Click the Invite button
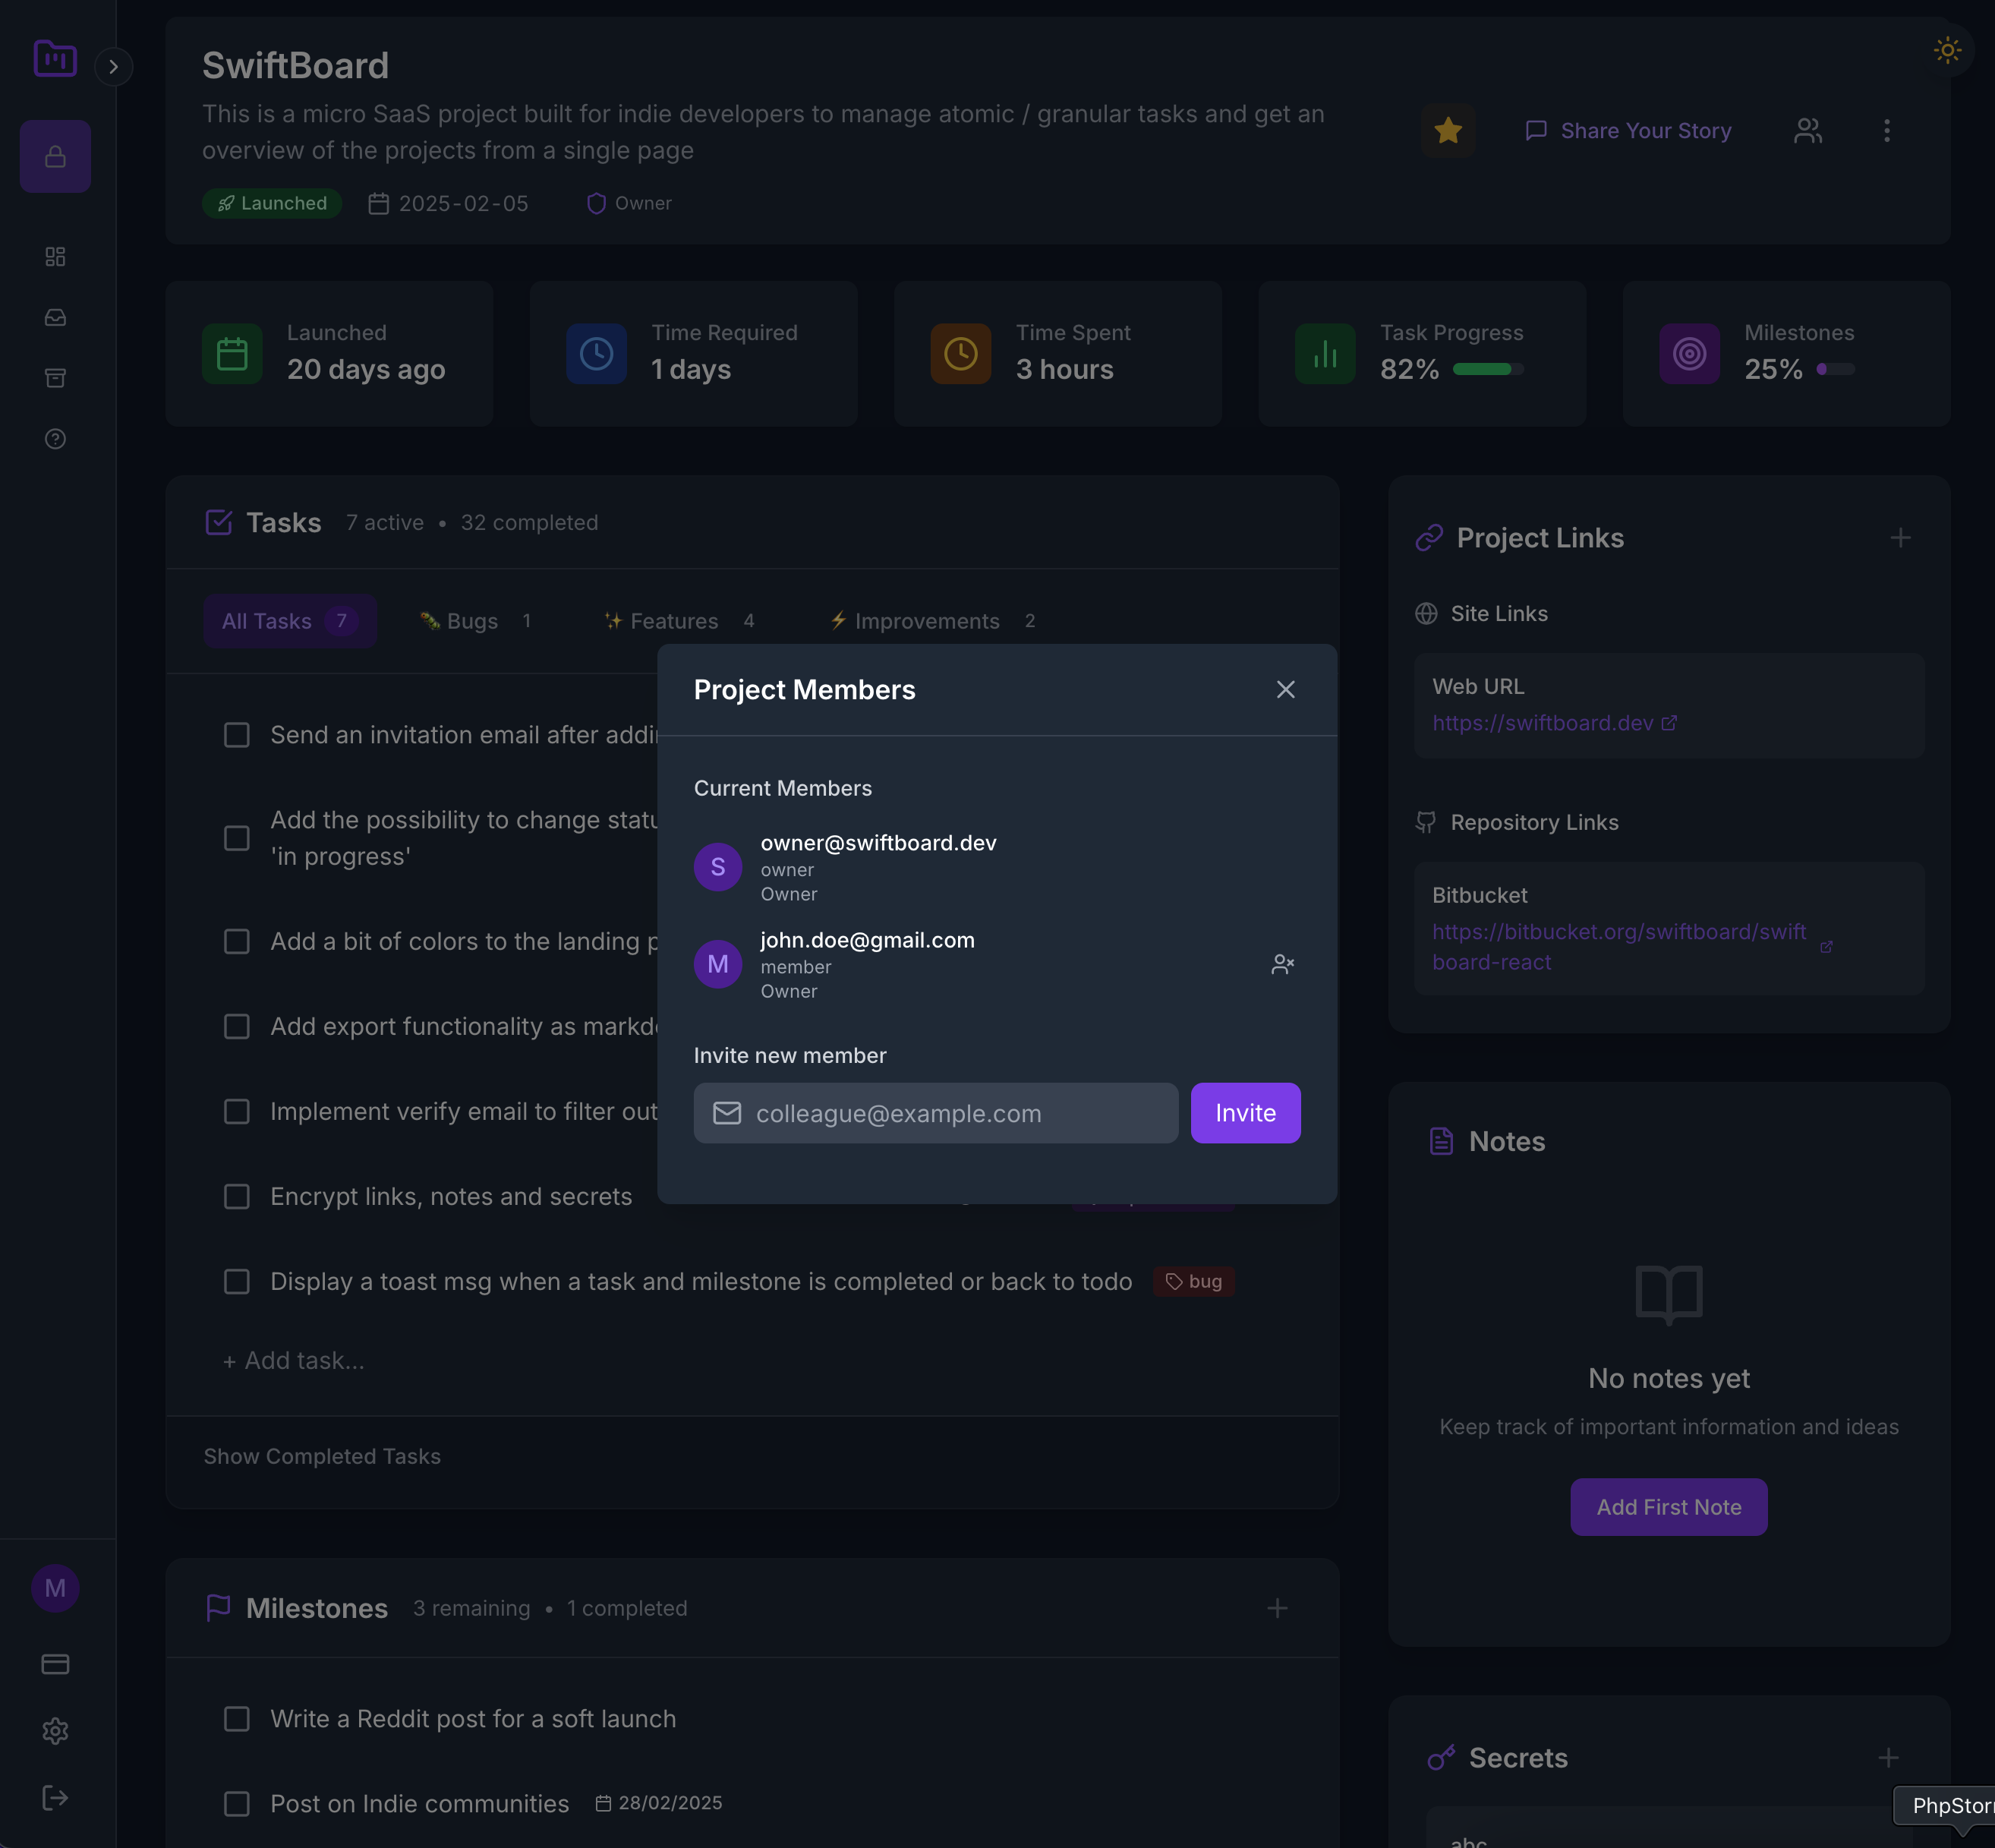 1245,1113
